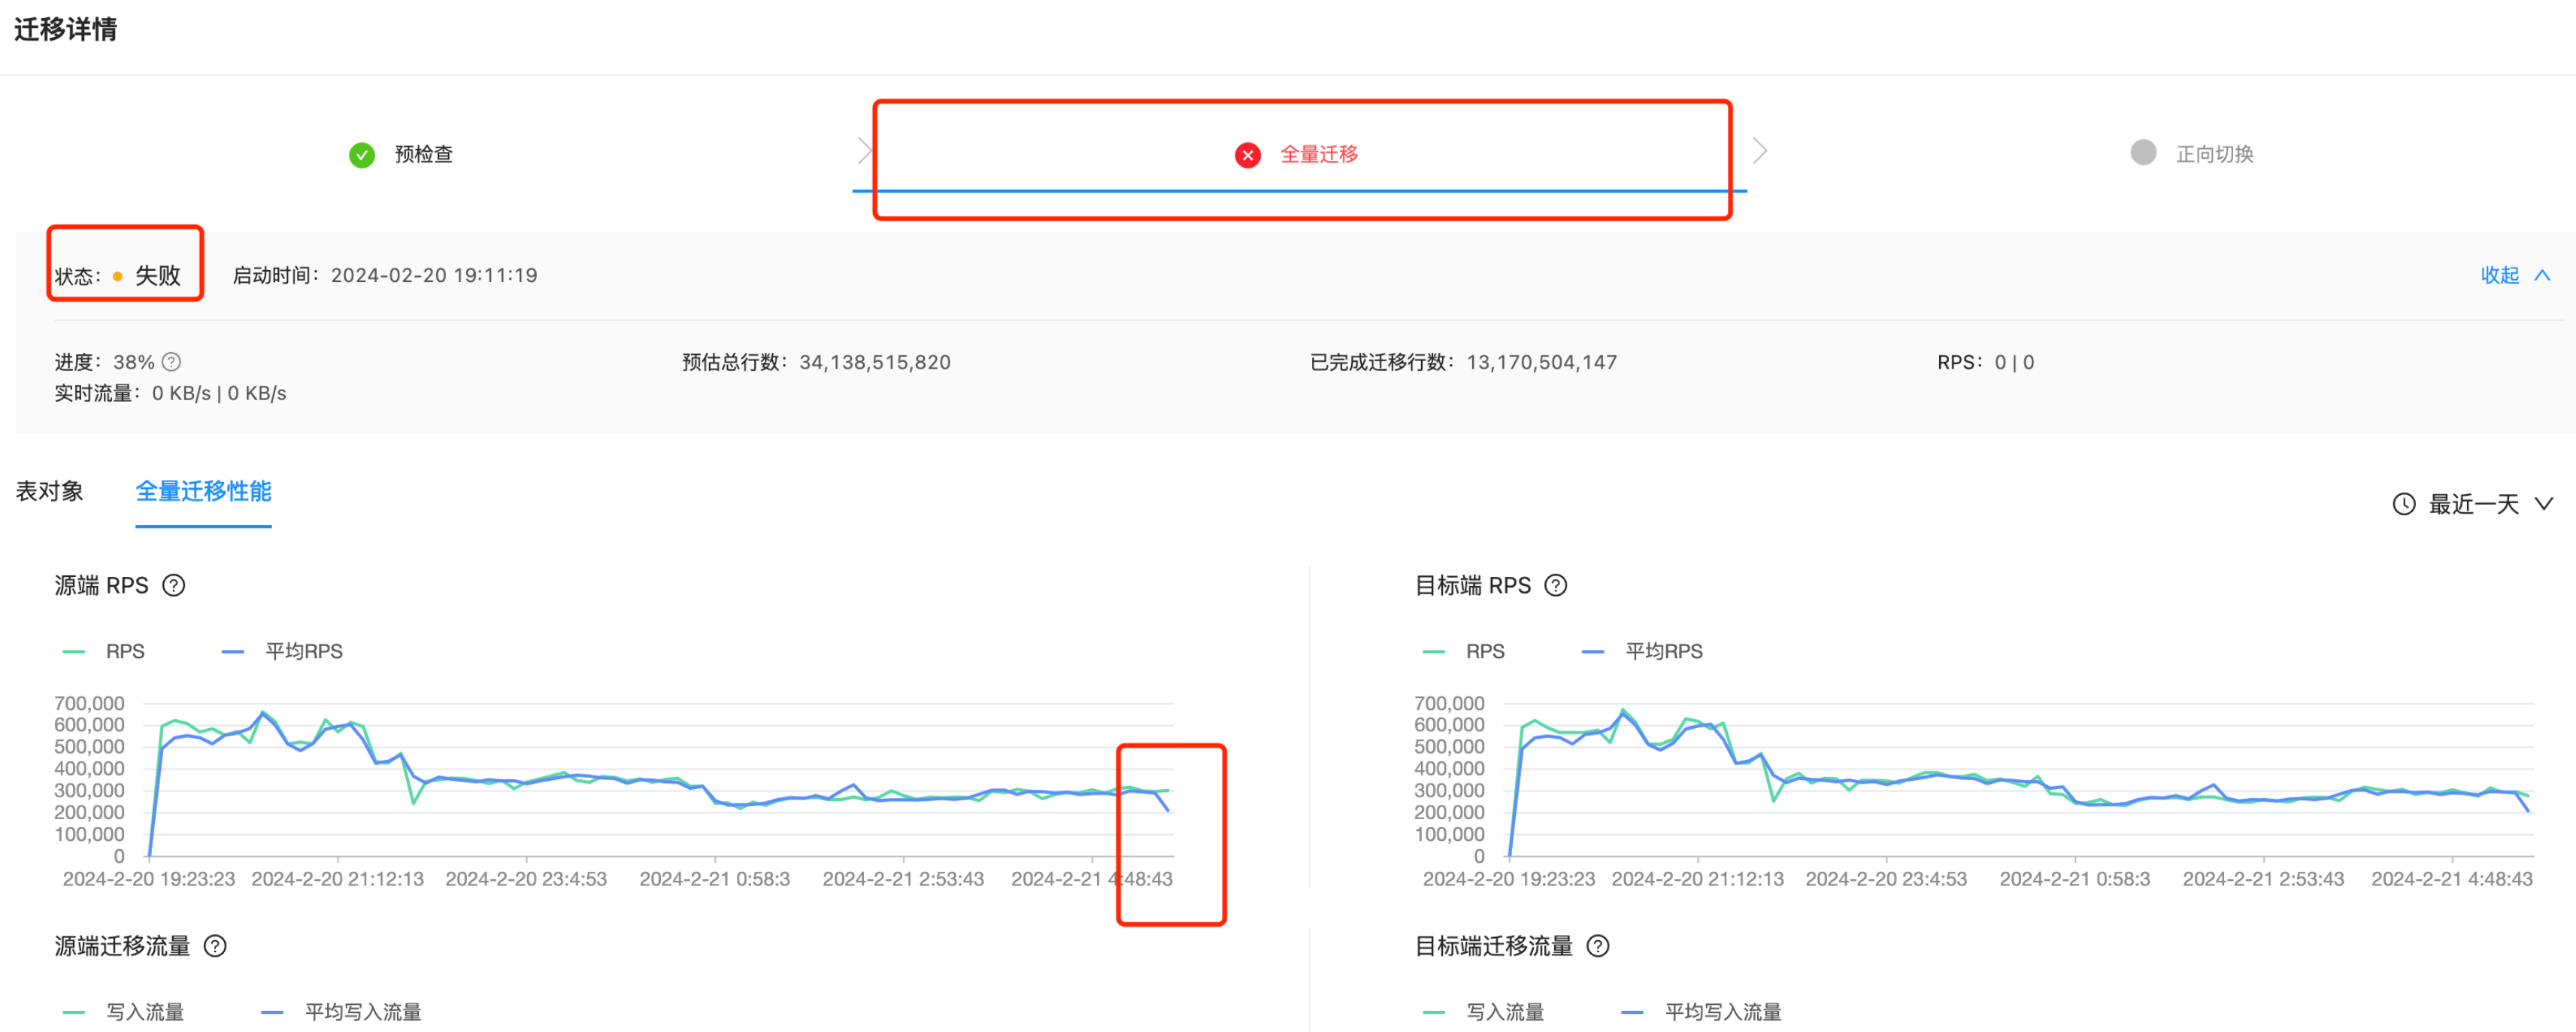Toggle the RPS legend in 源端 RPS chart
This screenshot has height=1032, width=2576.
[x=106, y=650]
